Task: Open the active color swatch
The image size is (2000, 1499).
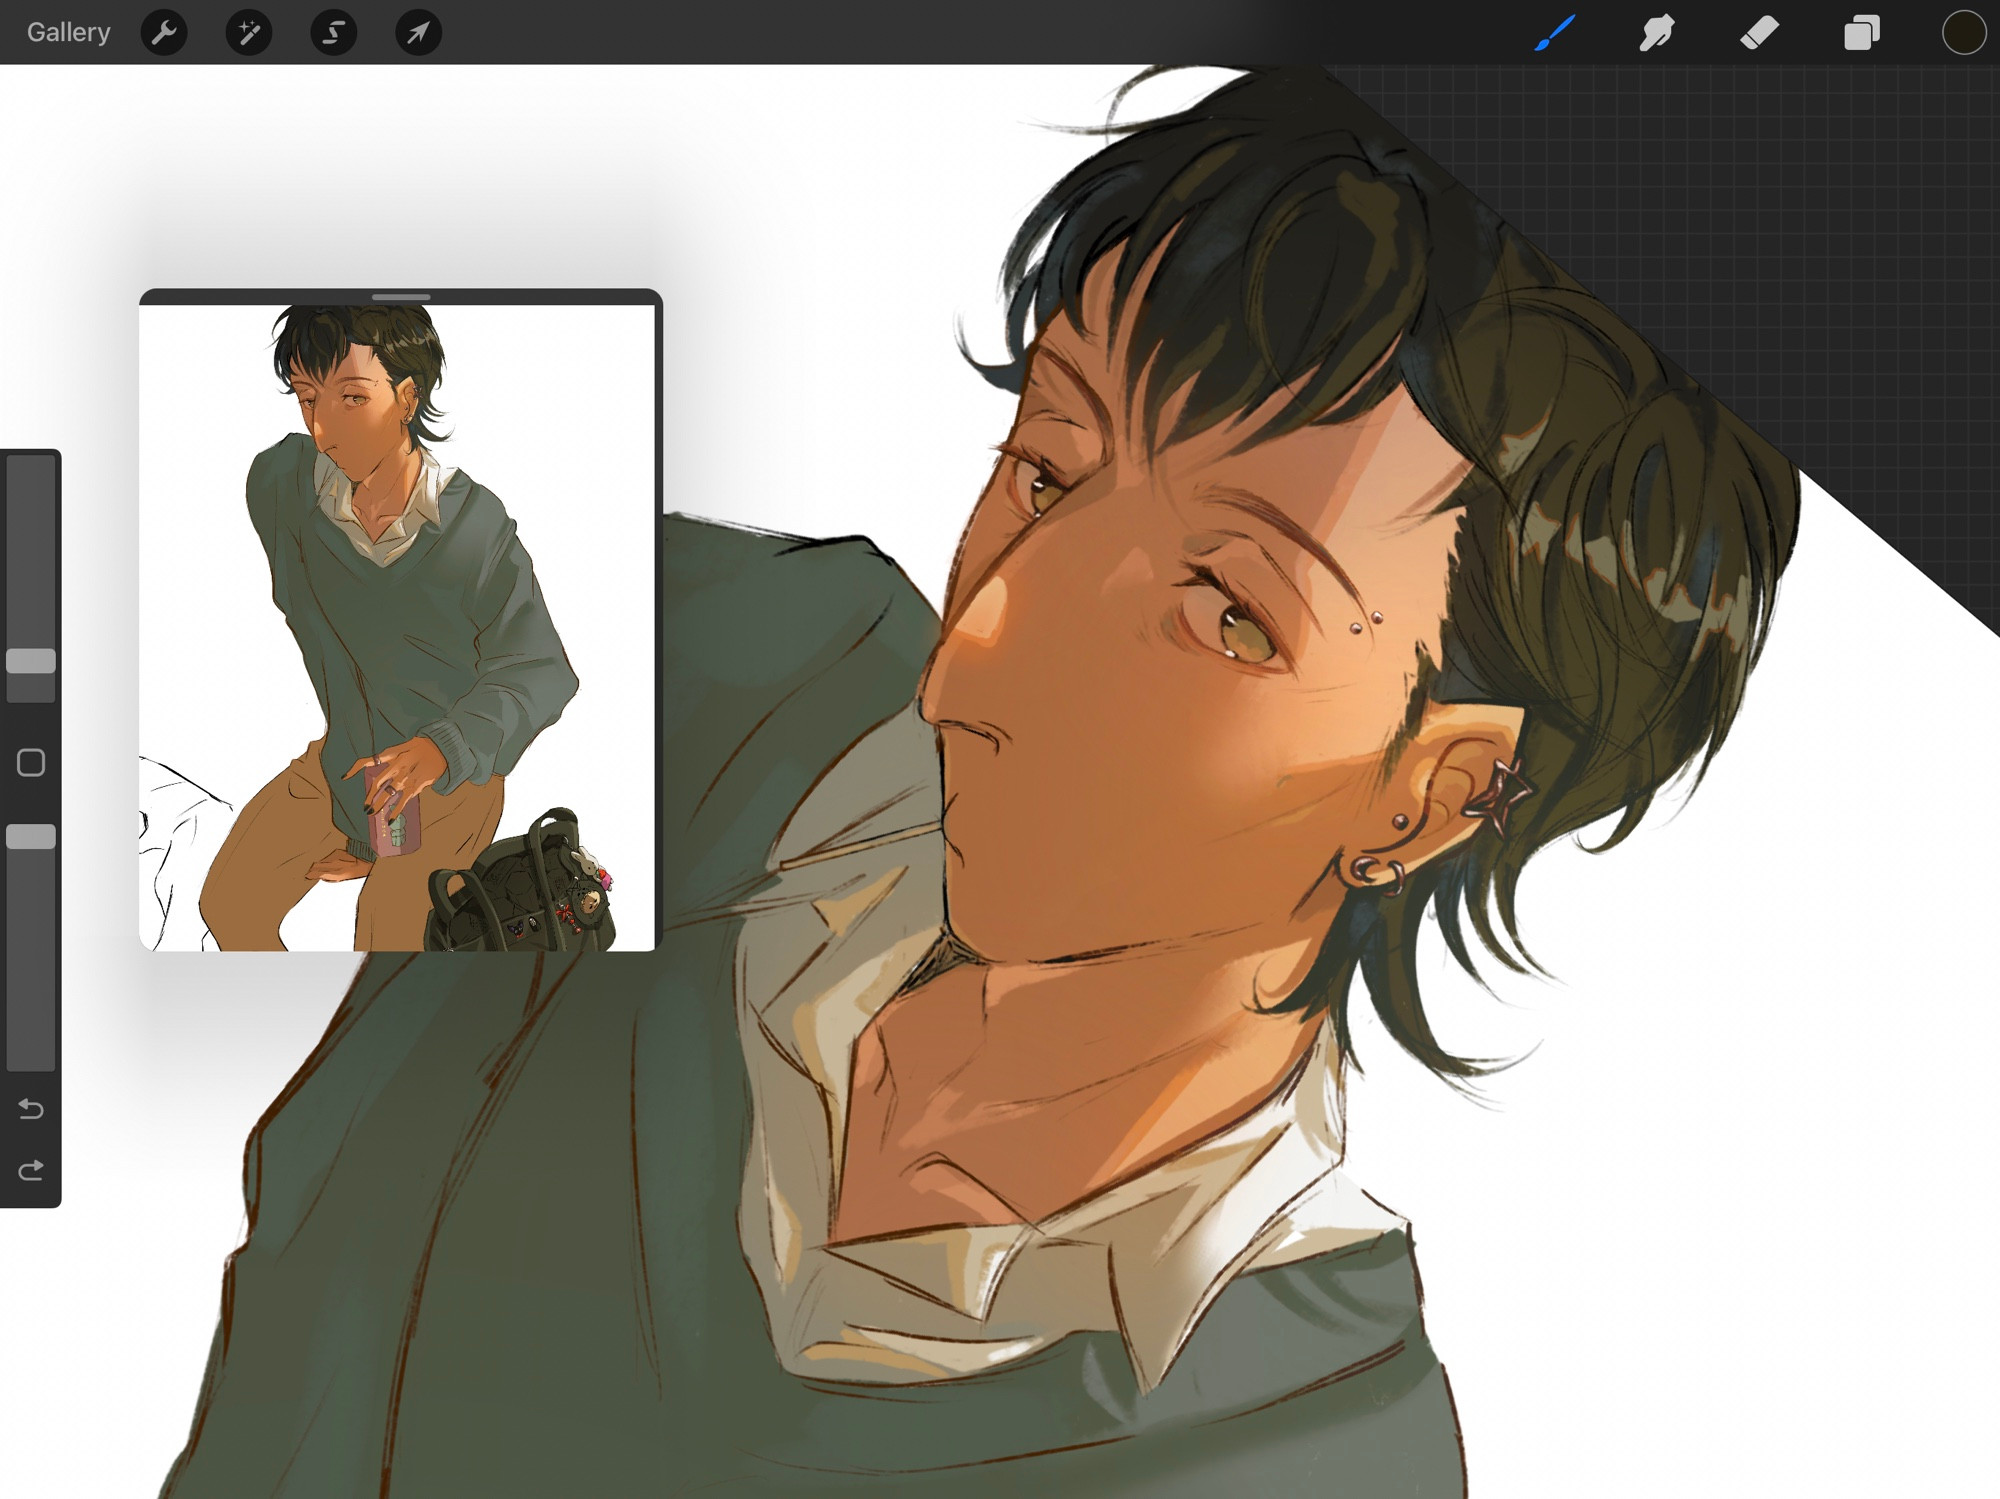Action: [x=1964, y=32]
